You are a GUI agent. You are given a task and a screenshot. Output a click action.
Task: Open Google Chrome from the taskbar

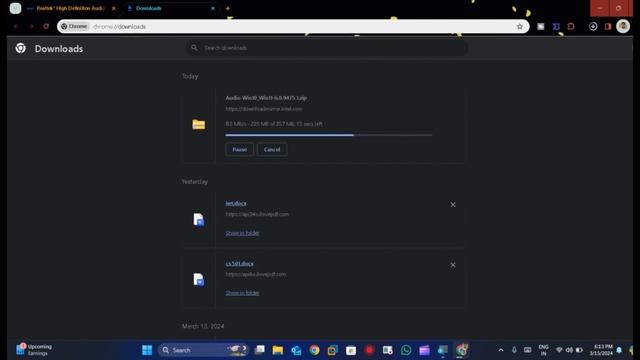coord(314,350)
